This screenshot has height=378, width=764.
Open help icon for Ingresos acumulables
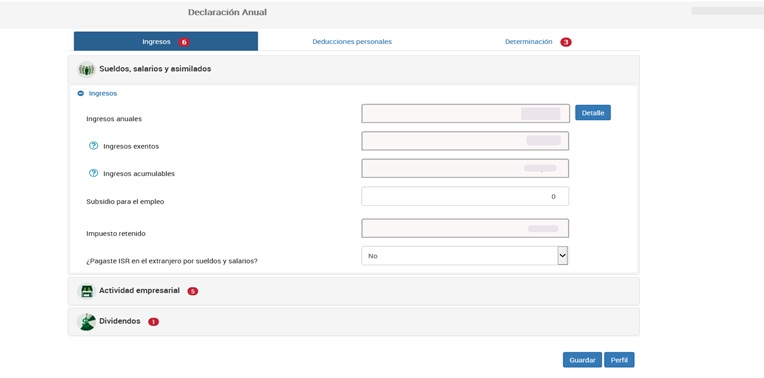click(x=94, y=173)
